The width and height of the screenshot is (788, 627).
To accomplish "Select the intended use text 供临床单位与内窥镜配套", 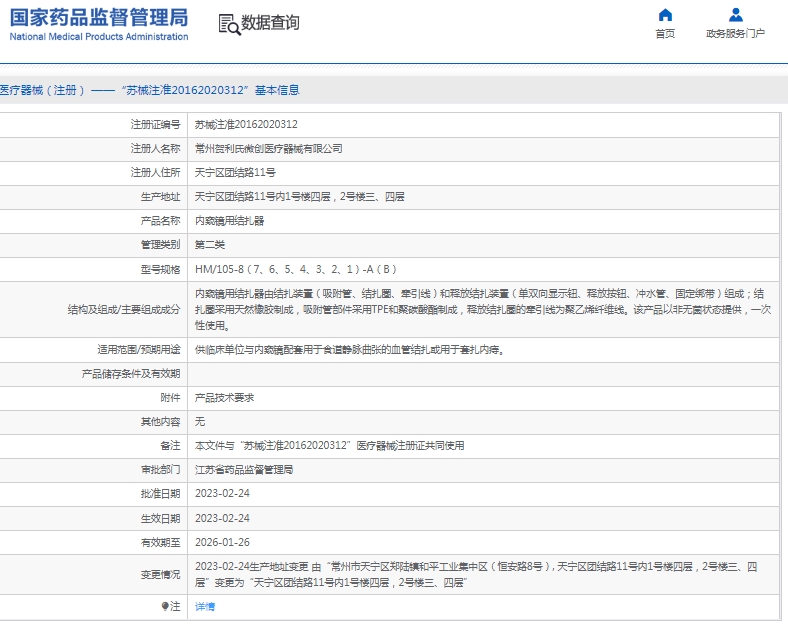I will tap(350, 350).
